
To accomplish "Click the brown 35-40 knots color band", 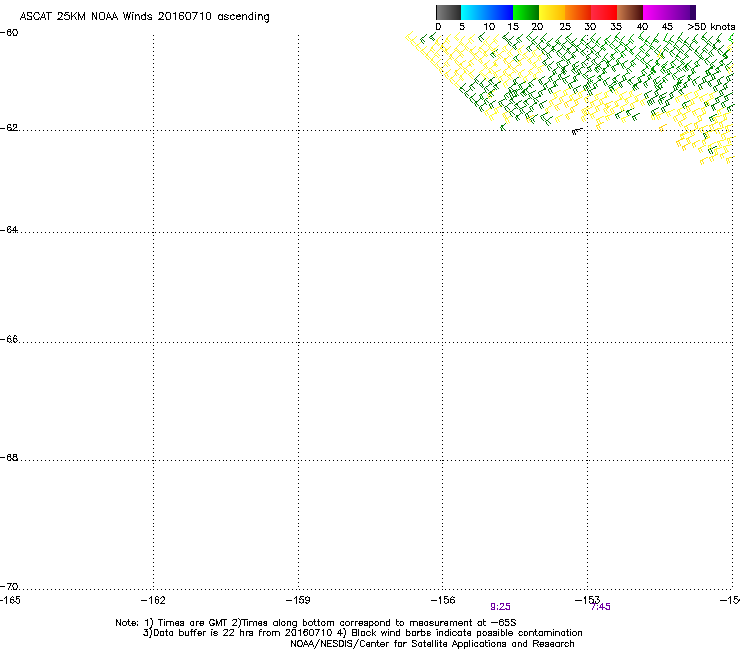I will 630,12.
